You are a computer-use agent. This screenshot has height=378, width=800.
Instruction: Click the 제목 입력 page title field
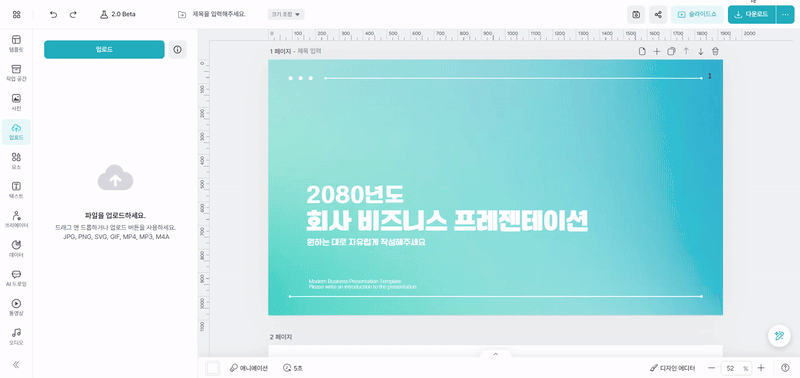309,51
